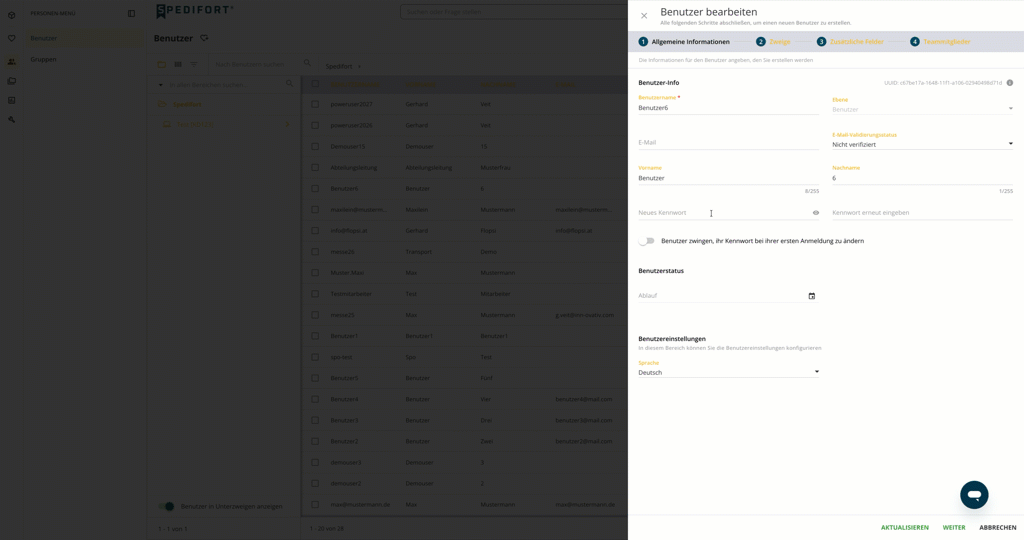
Task: Open the chat support bubble
Action: pos(974,495)
